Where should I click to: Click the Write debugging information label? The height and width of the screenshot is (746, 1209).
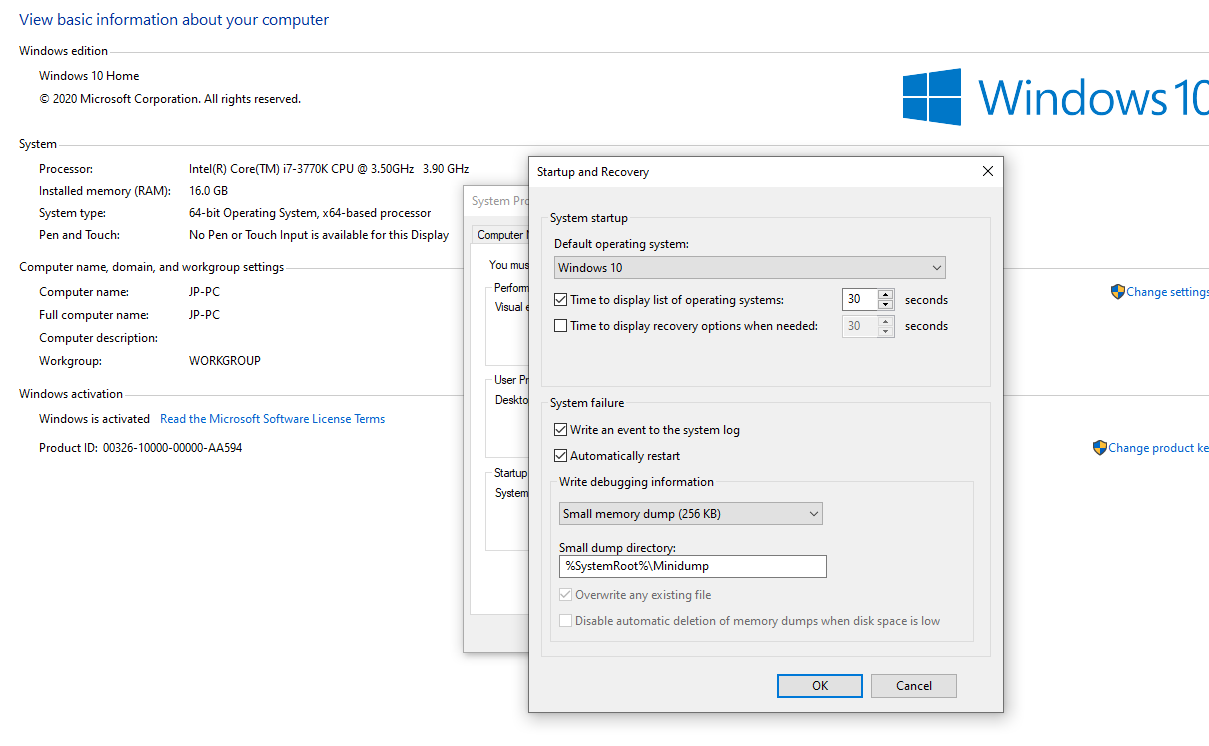[x=636, y=482]
